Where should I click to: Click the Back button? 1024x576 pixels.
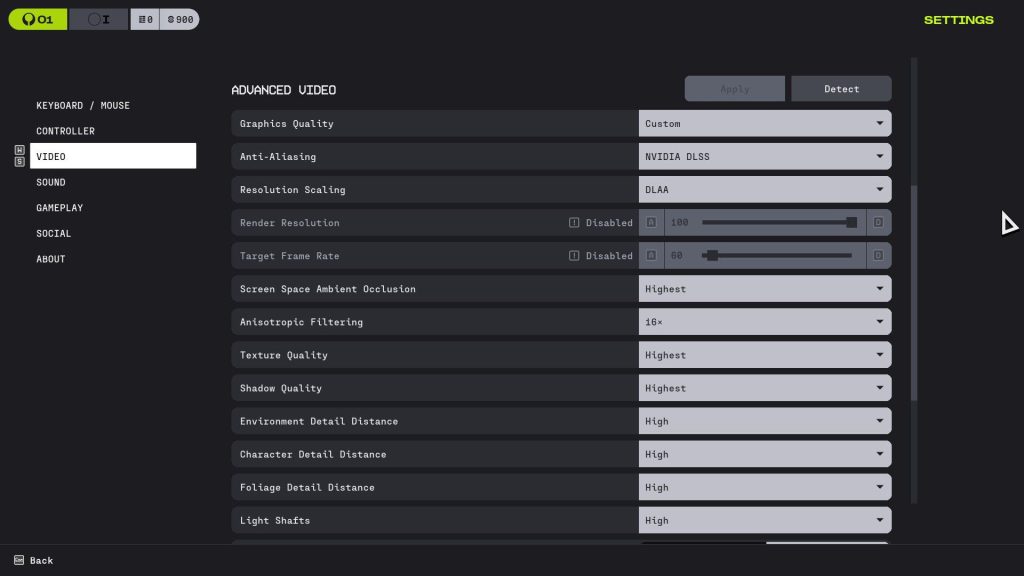pos(41,560)
